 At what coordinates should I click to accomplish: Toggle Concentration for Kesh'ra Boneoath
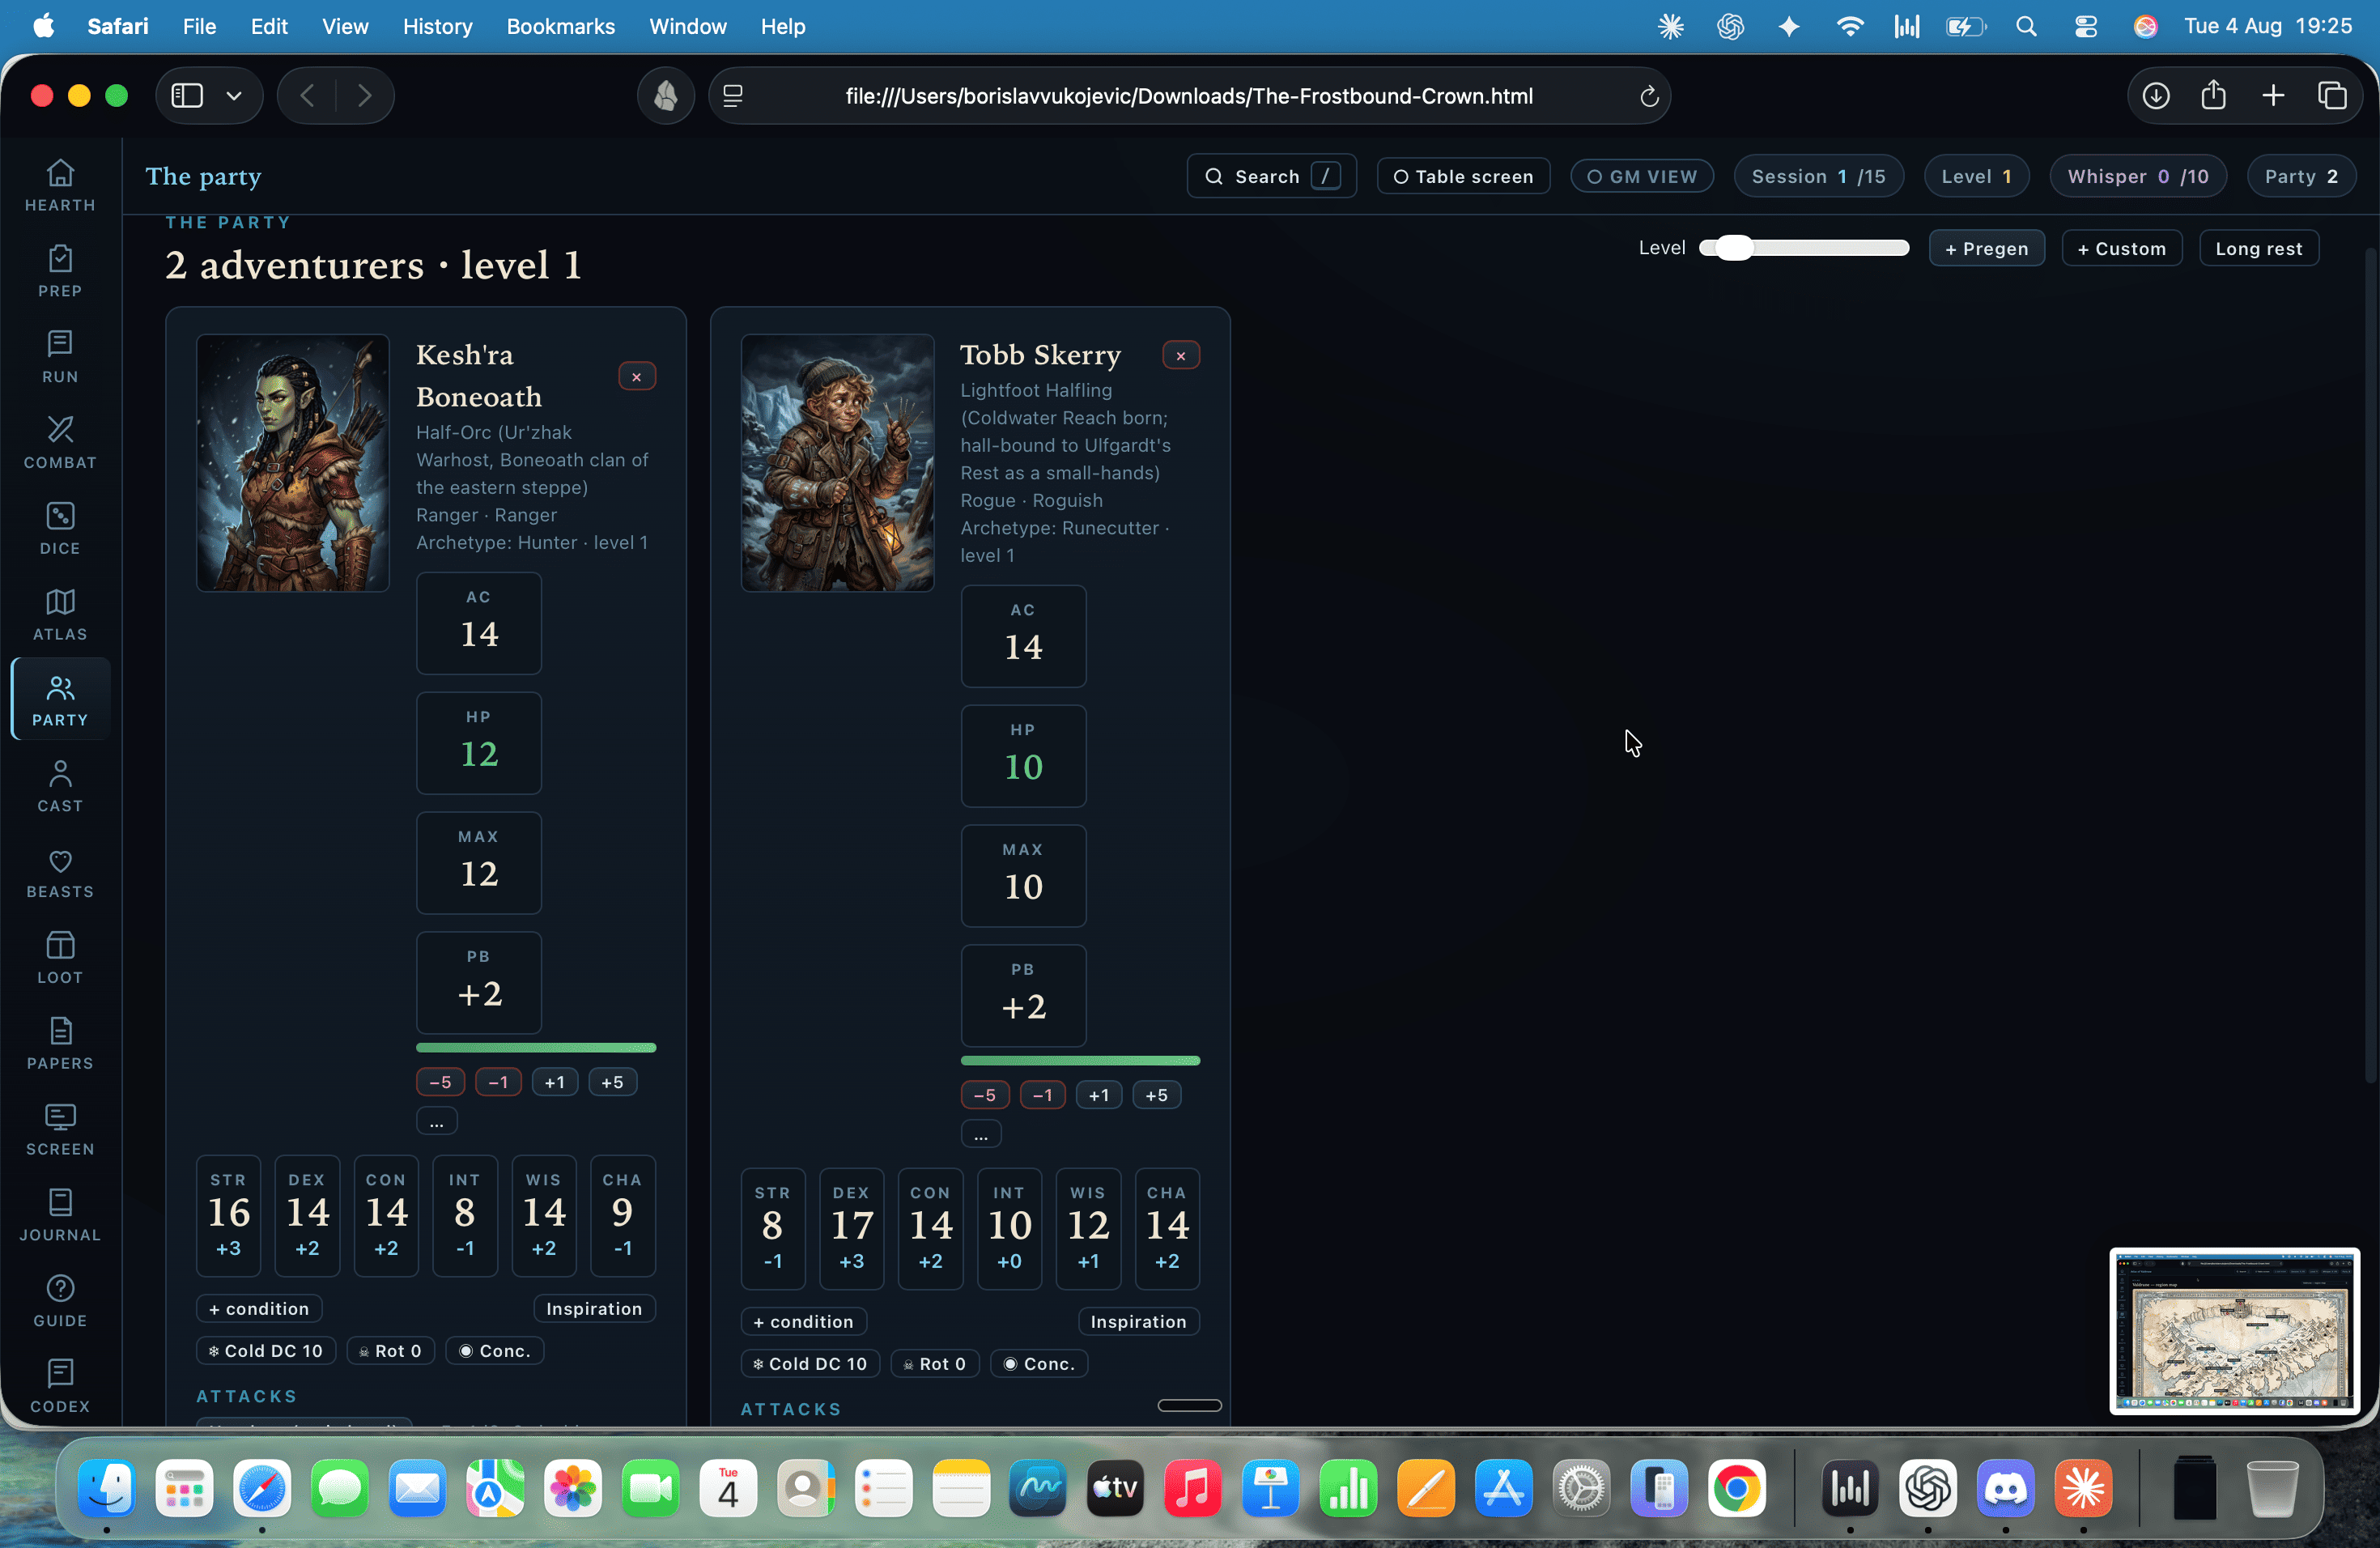(495, 1351)
